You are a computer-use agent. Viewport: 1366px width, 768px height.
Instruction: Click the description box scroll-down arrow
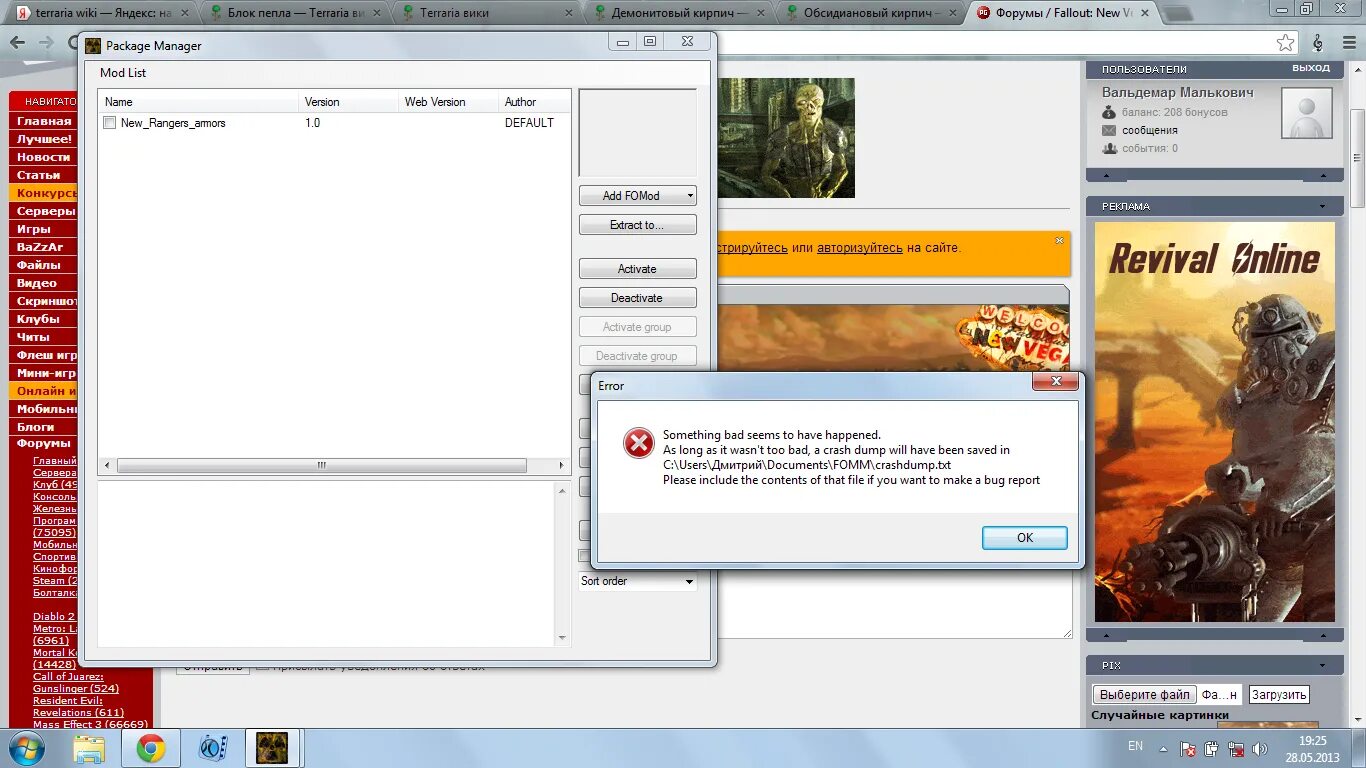562,638
